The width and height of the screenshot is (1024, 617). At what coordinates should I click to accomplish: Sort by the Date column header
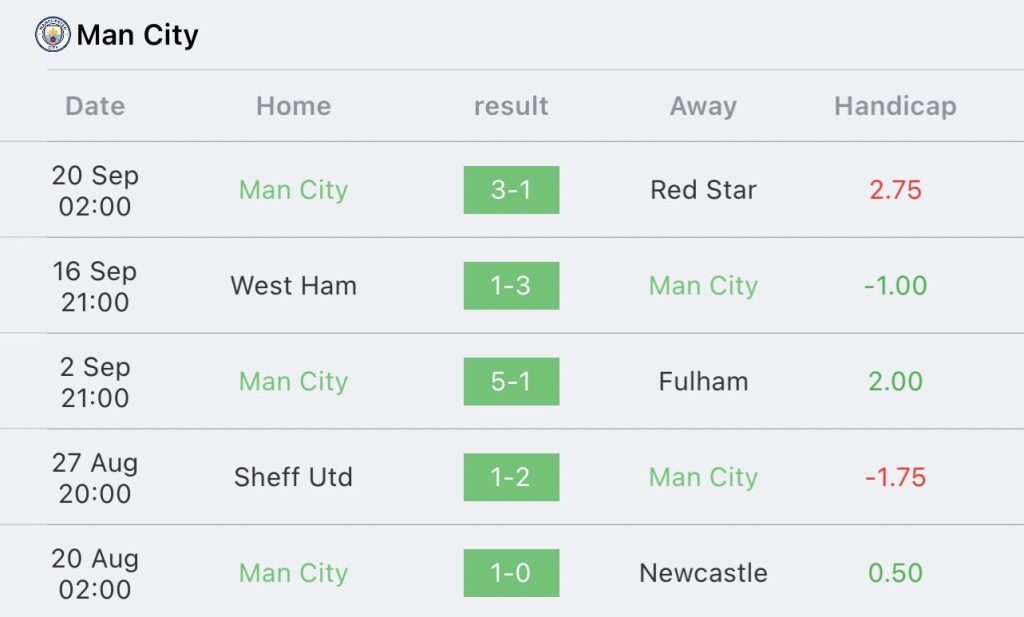[95, 106]
